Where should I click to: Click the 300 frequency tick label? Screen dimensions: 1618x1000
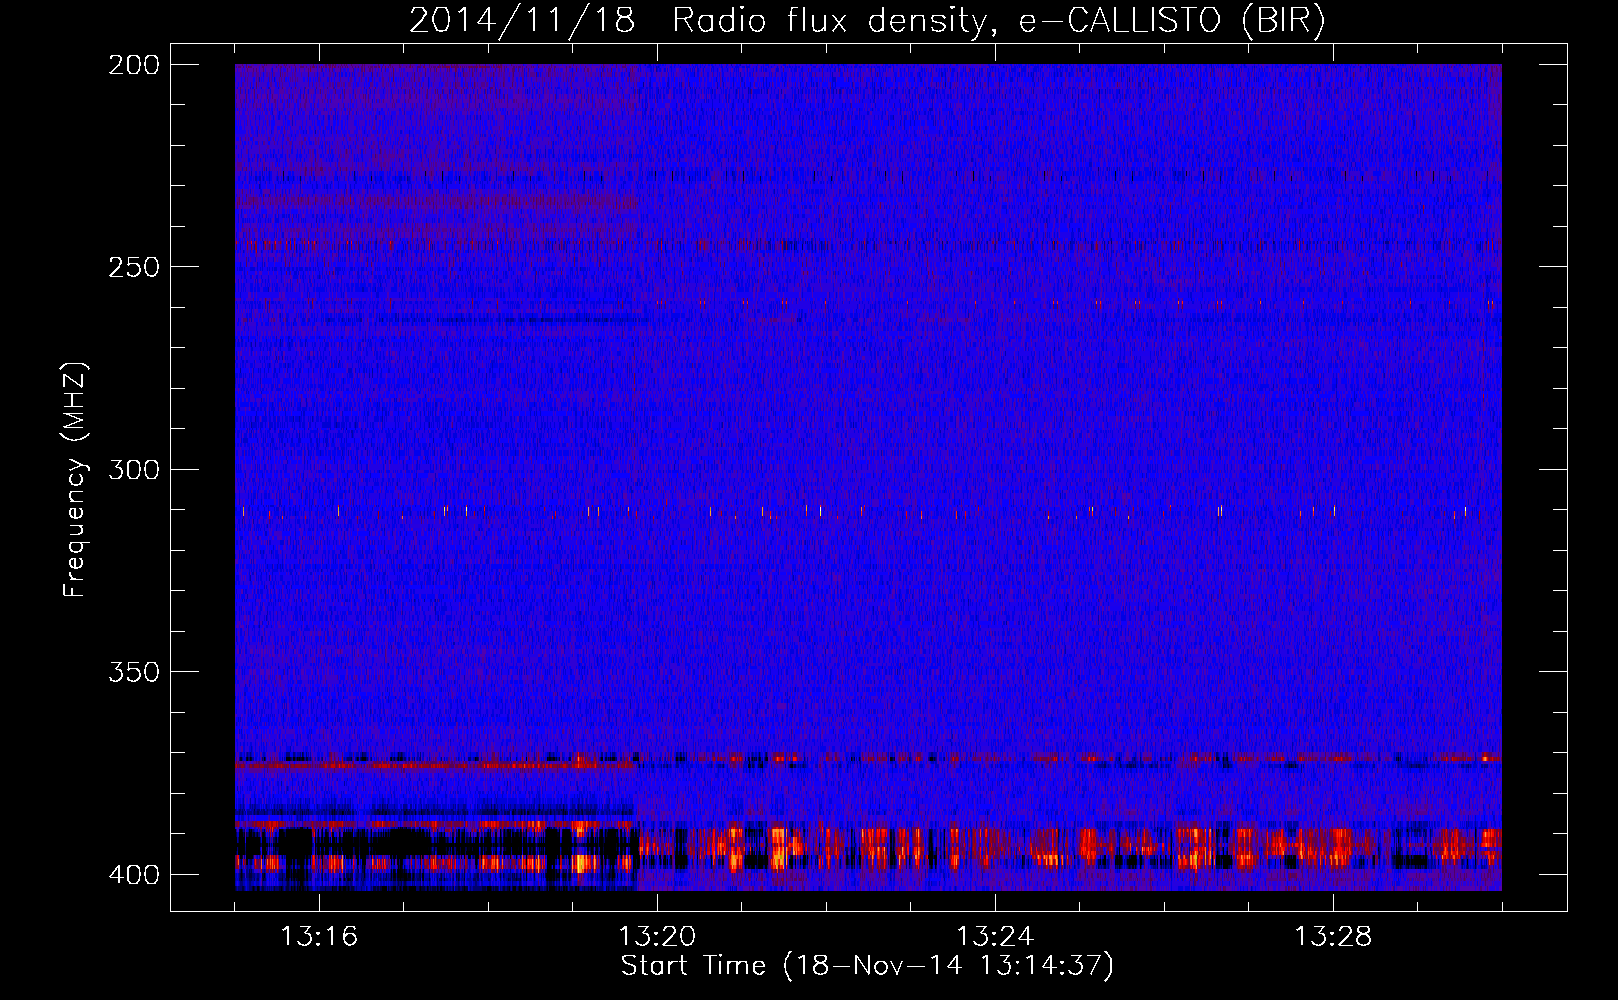tap(133, 469)
